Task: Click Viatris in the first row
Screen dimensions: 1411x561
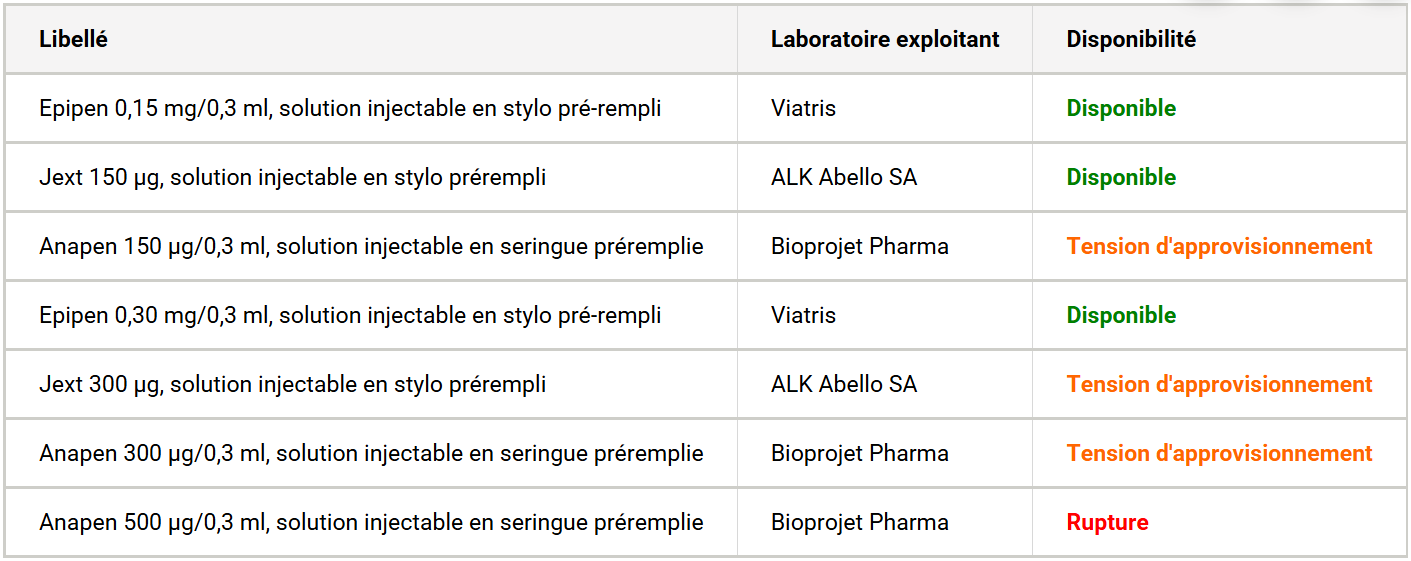Action: [x=803, y=108]
